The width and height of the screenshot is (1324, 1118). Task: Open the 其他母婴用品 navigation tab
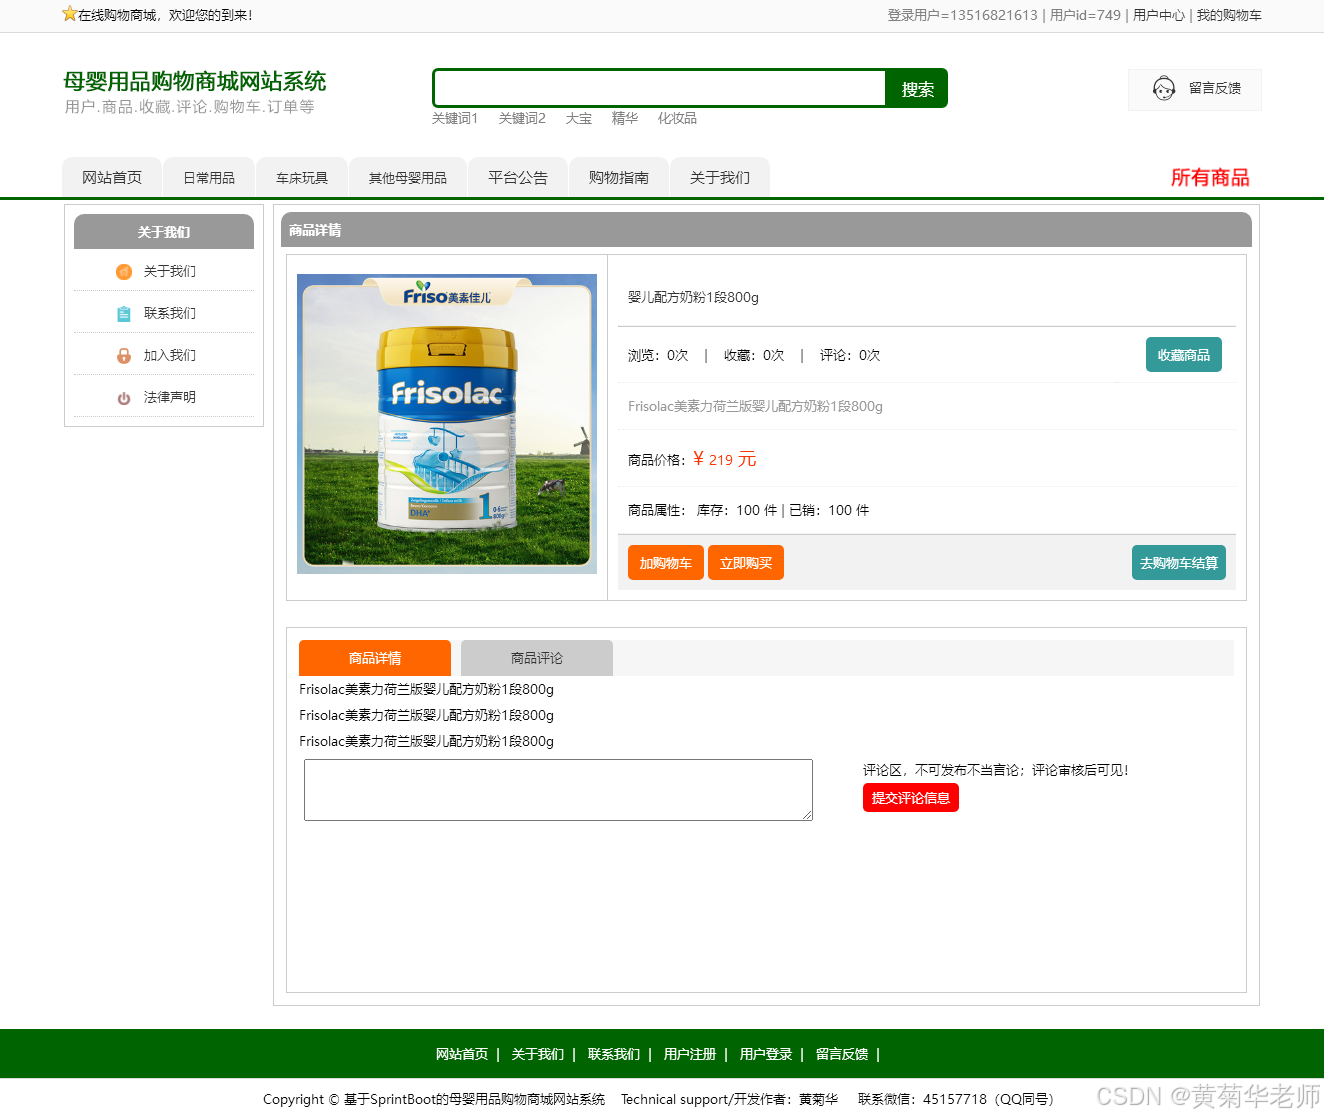point(408,177)
